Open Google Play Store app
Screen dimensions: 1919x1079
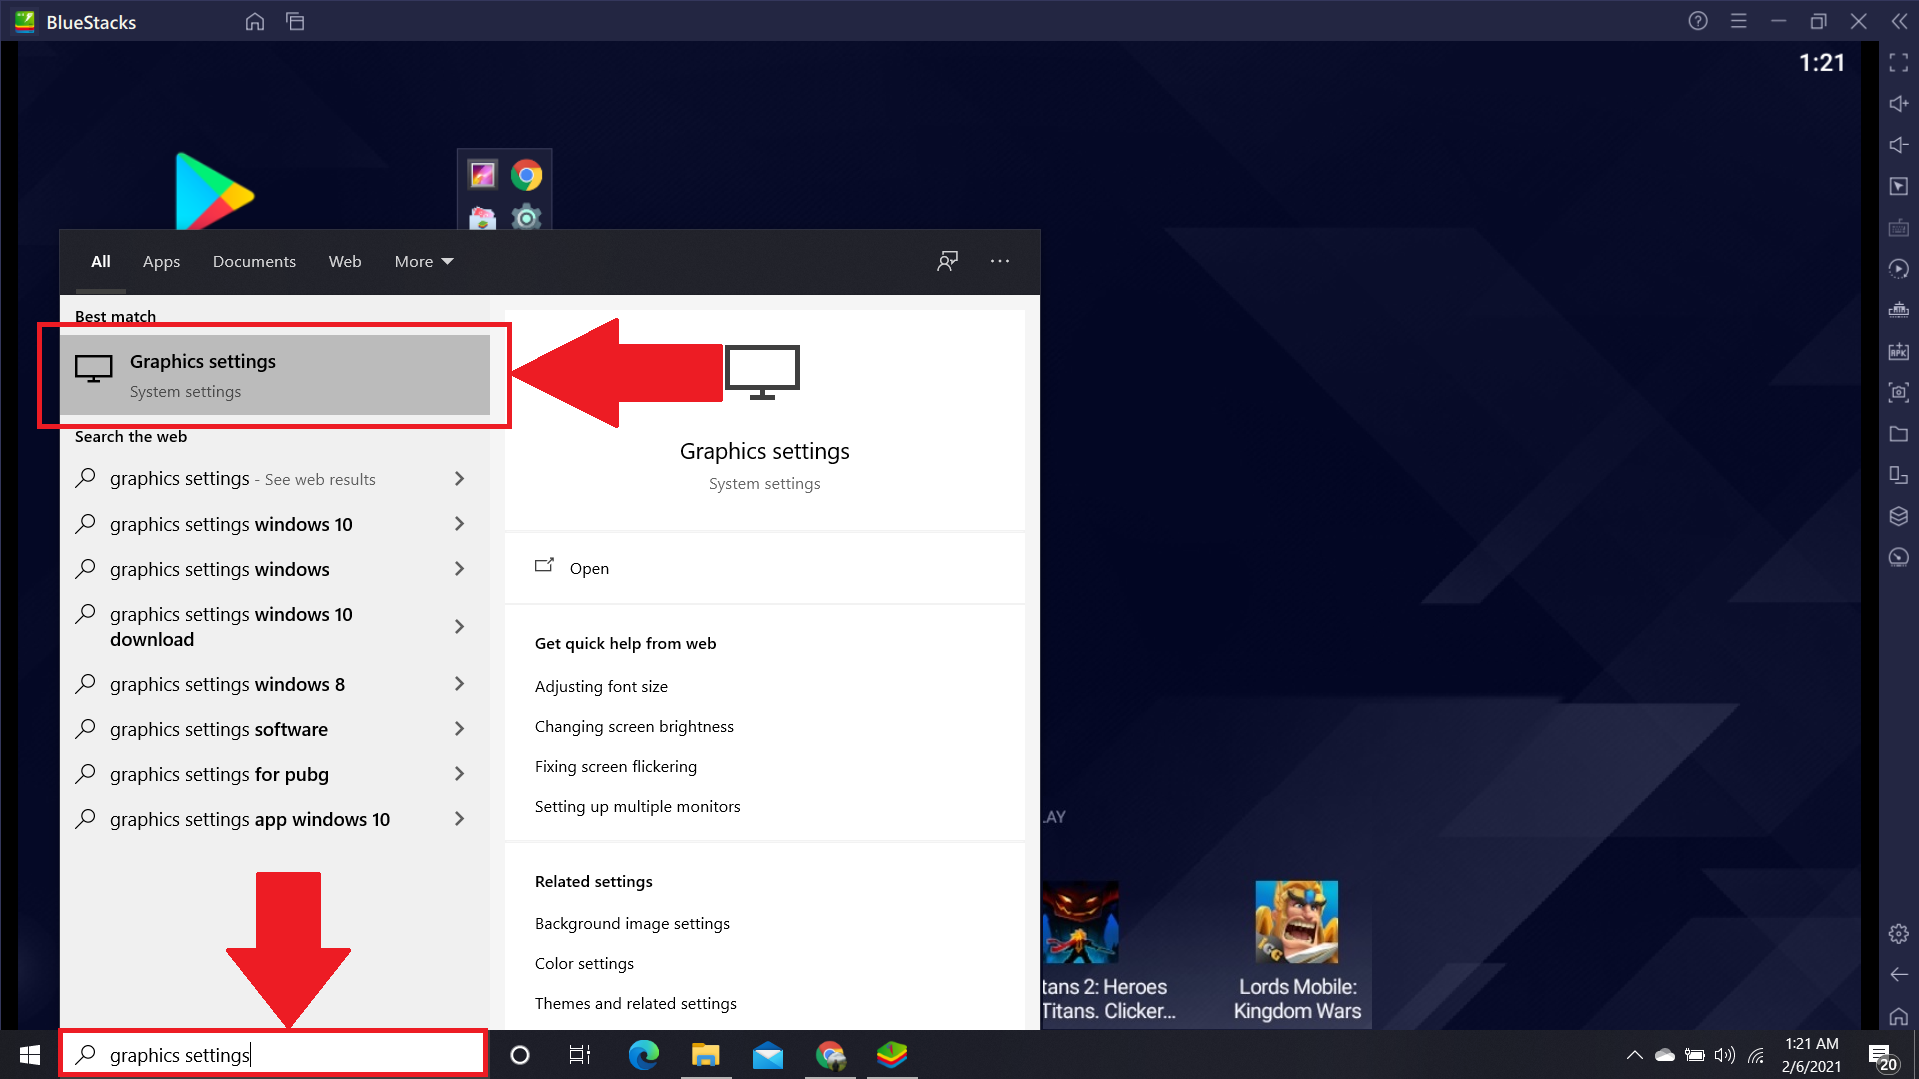click(x=213, y=191)
